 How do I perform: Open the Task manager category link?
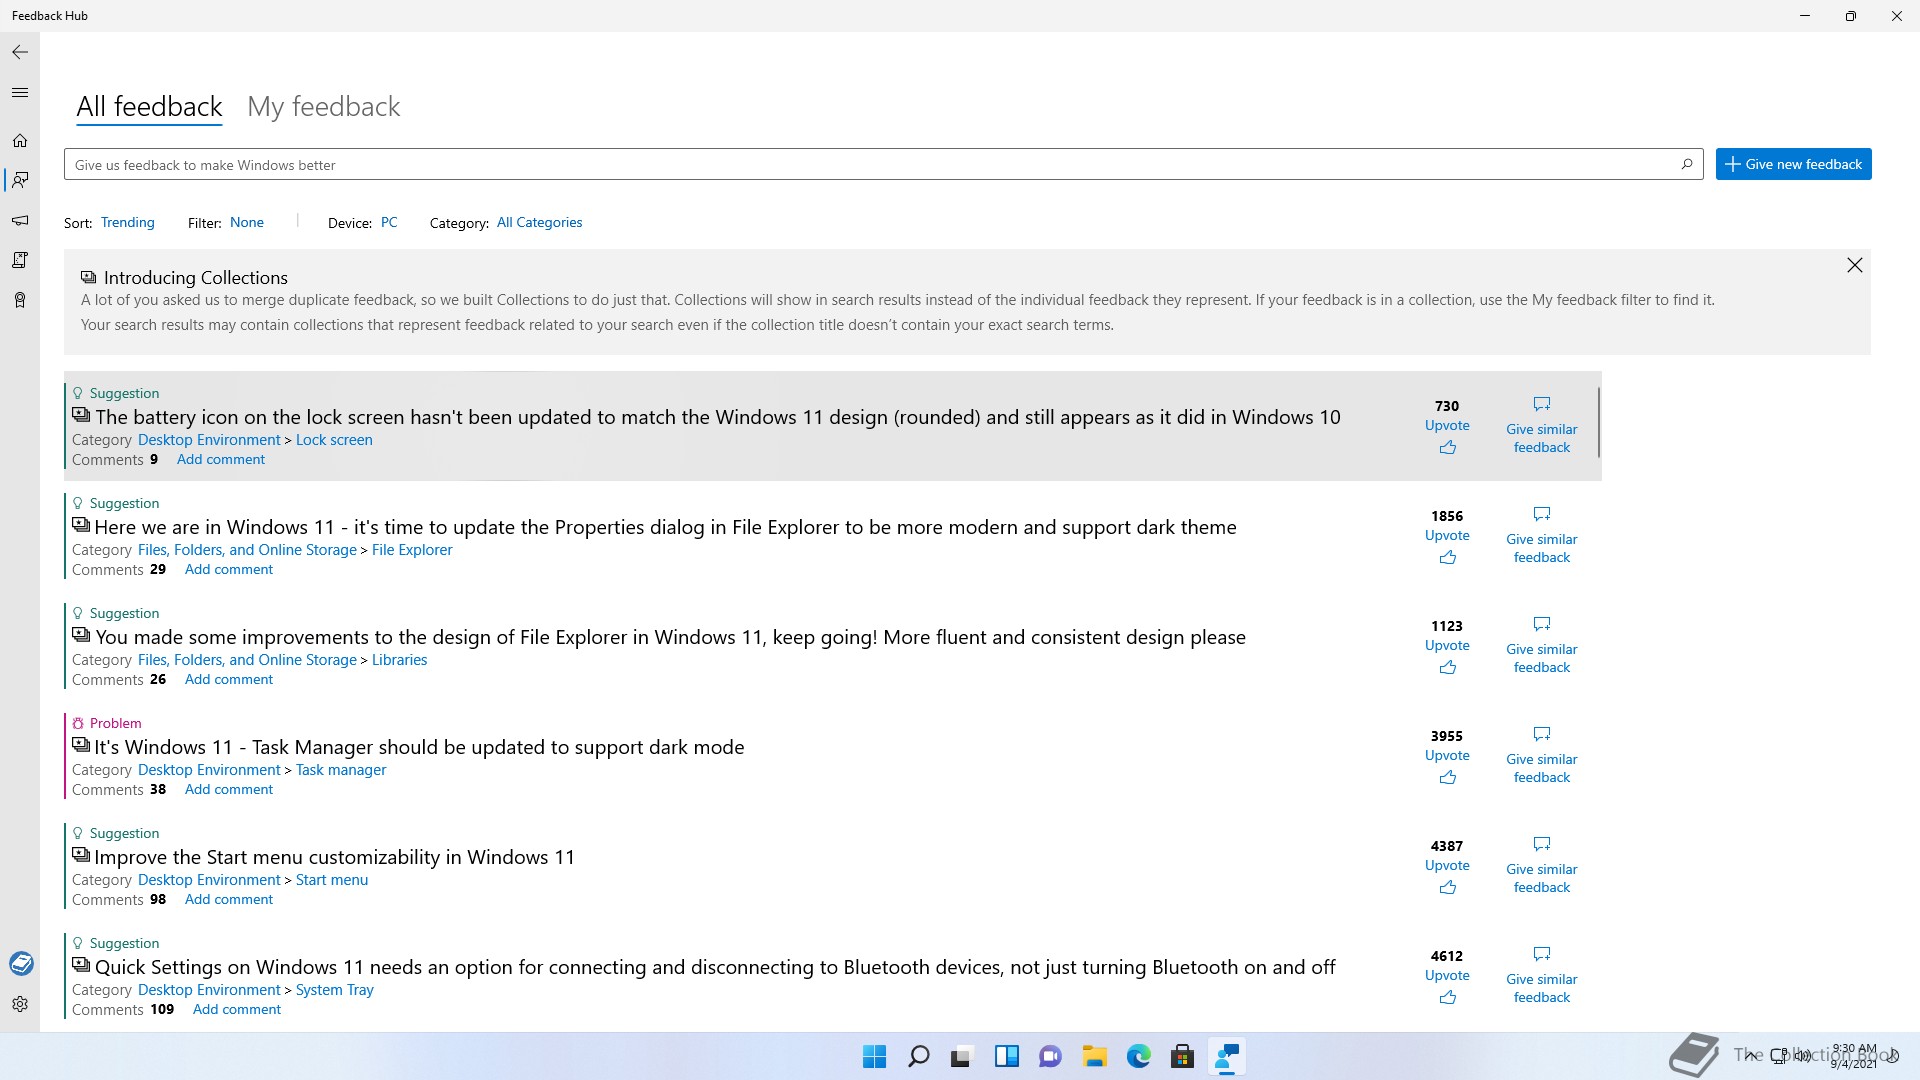(x=341, y=770)
